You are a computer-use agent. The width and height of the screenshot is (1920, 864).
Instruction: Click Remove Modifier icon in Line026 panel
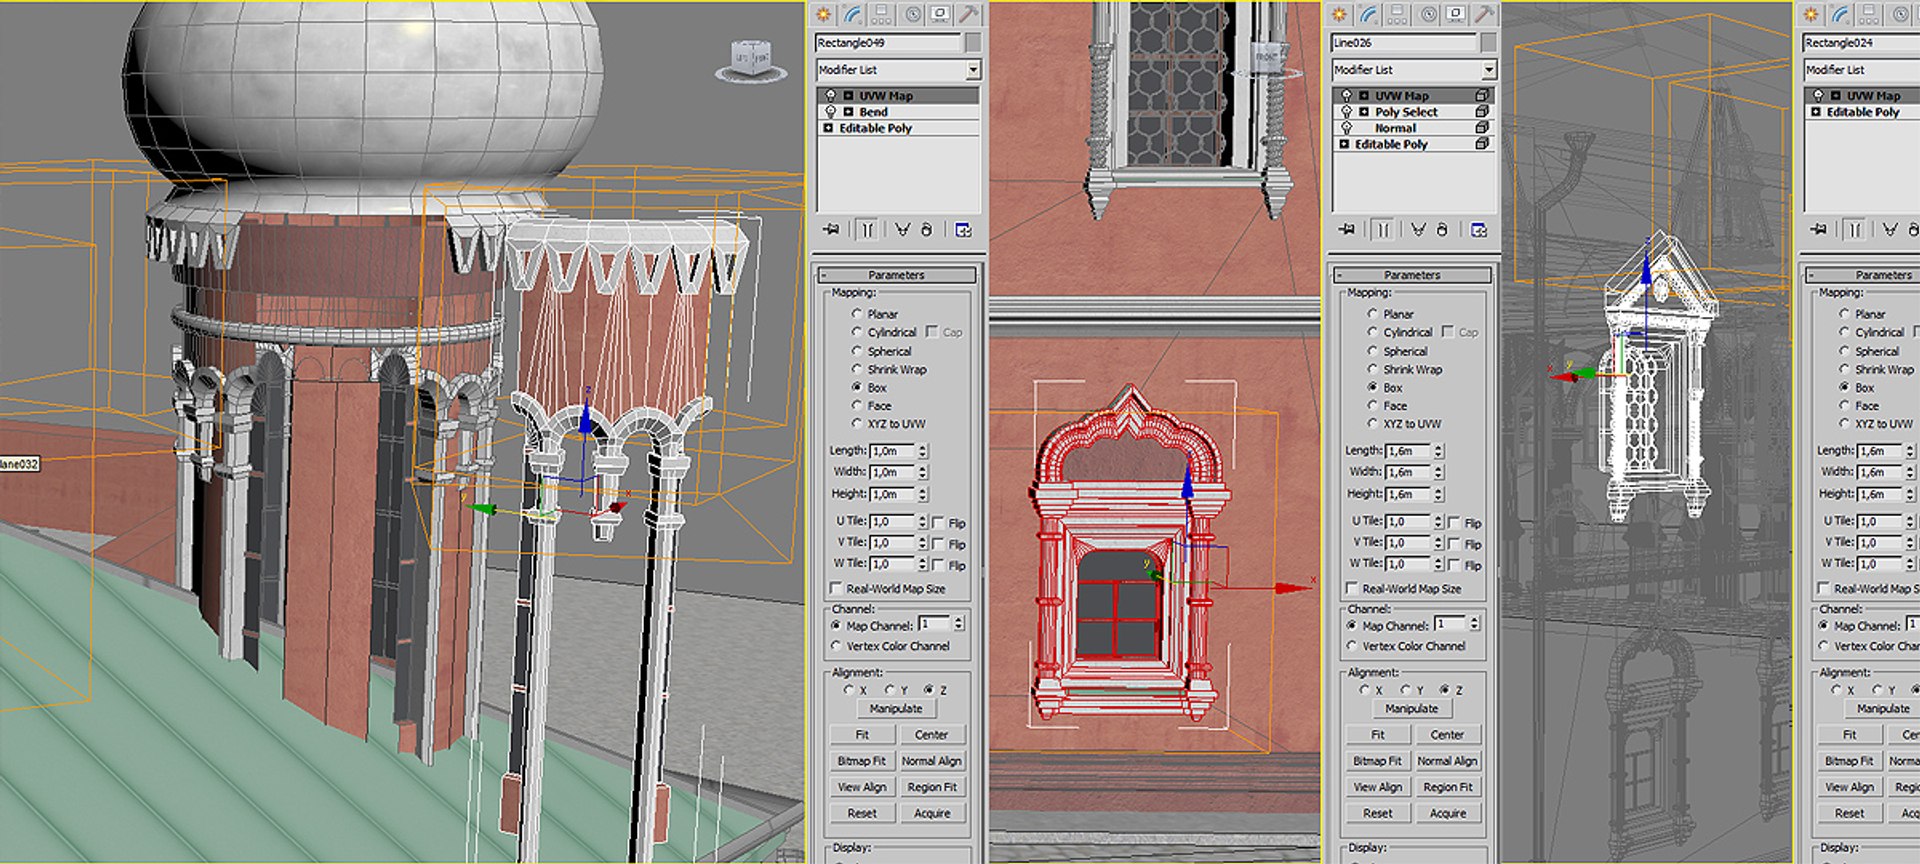(x=1443, y=230)
